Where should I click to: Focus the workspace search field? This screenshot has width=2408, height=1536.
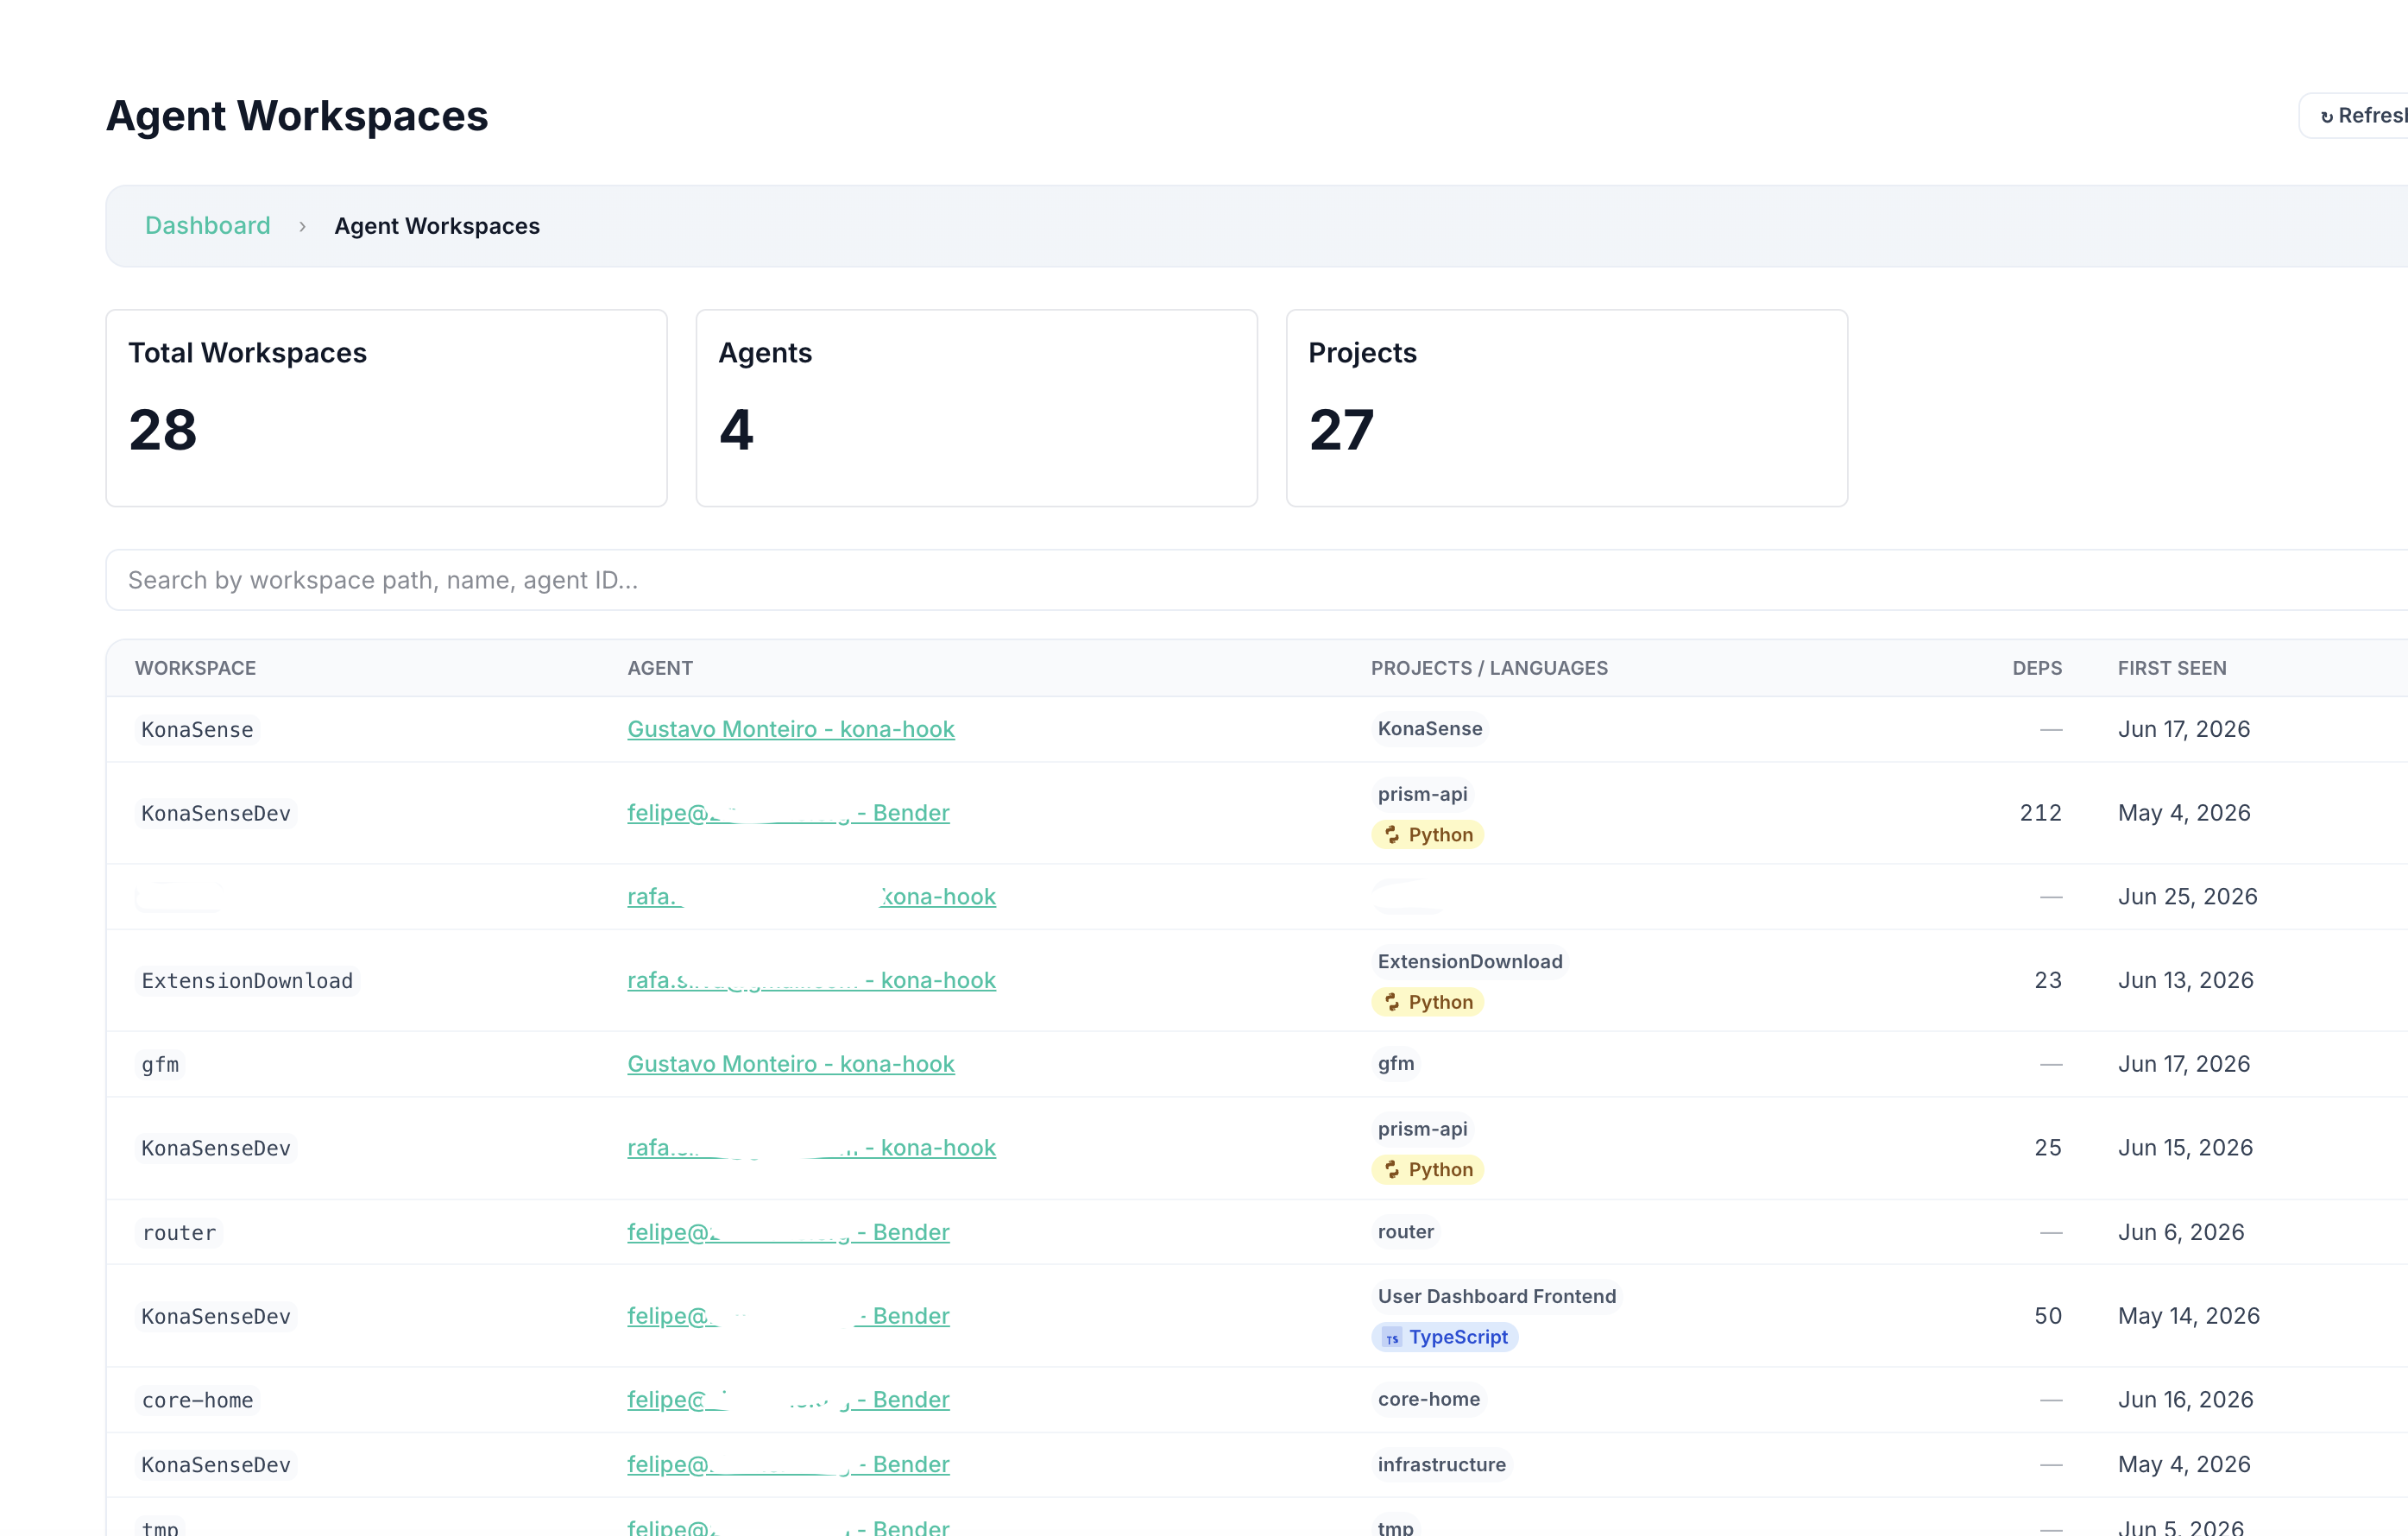(1257, 580)
